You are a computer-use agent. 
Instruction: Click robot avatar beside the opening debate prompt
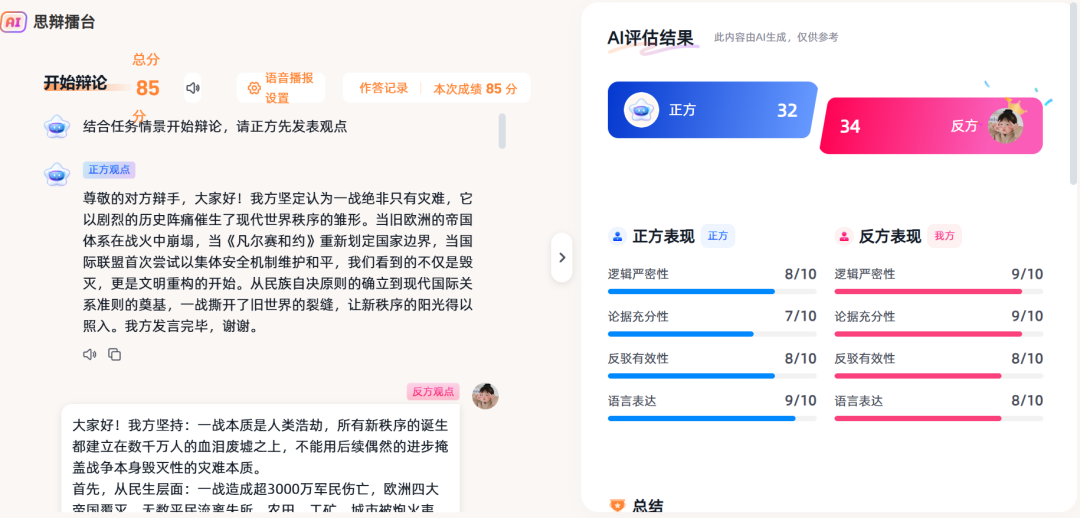point(56,127)
